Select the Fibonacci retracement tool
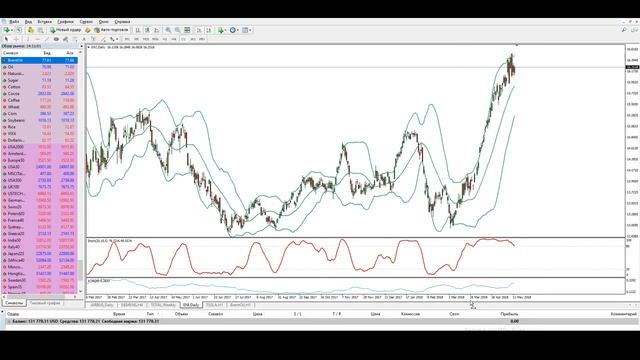 [x=75, y=39]
